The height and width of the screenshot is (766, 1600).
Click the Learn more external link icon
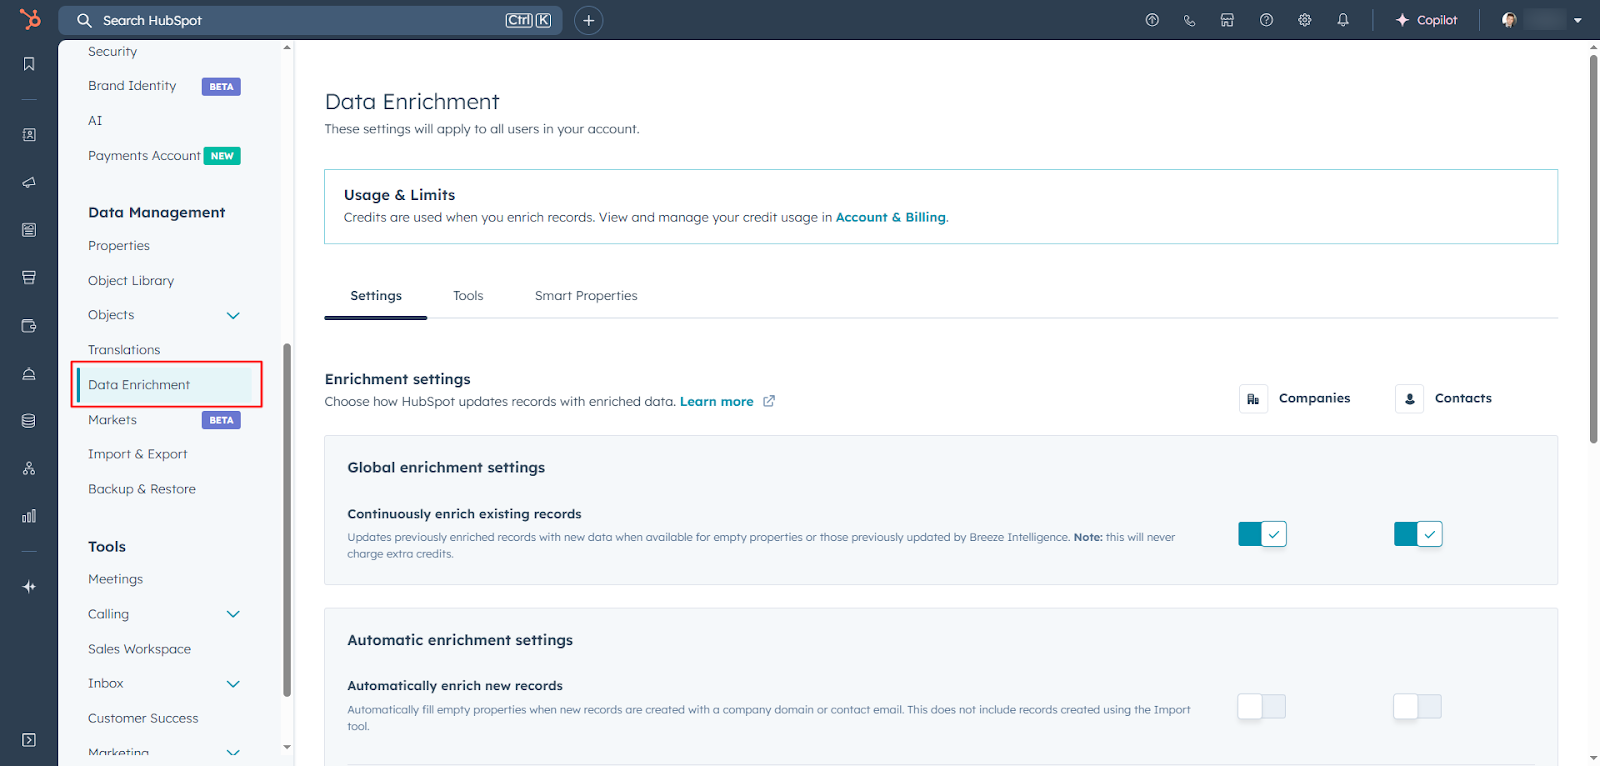point(769,401)
